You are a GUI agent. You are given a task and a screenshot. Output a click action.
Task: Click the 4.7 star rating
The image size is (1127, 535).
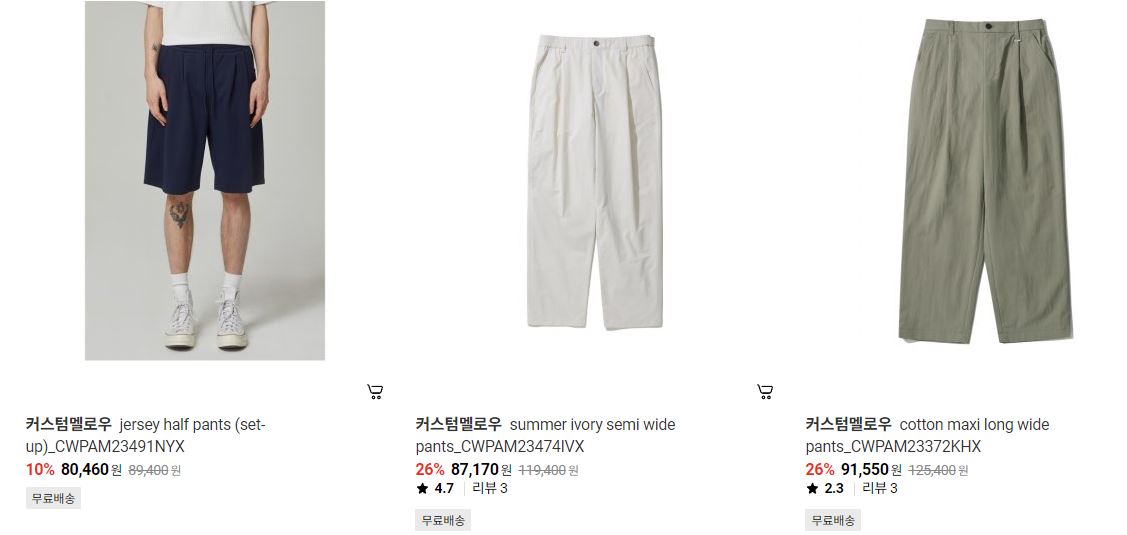(x=435, y=489)
